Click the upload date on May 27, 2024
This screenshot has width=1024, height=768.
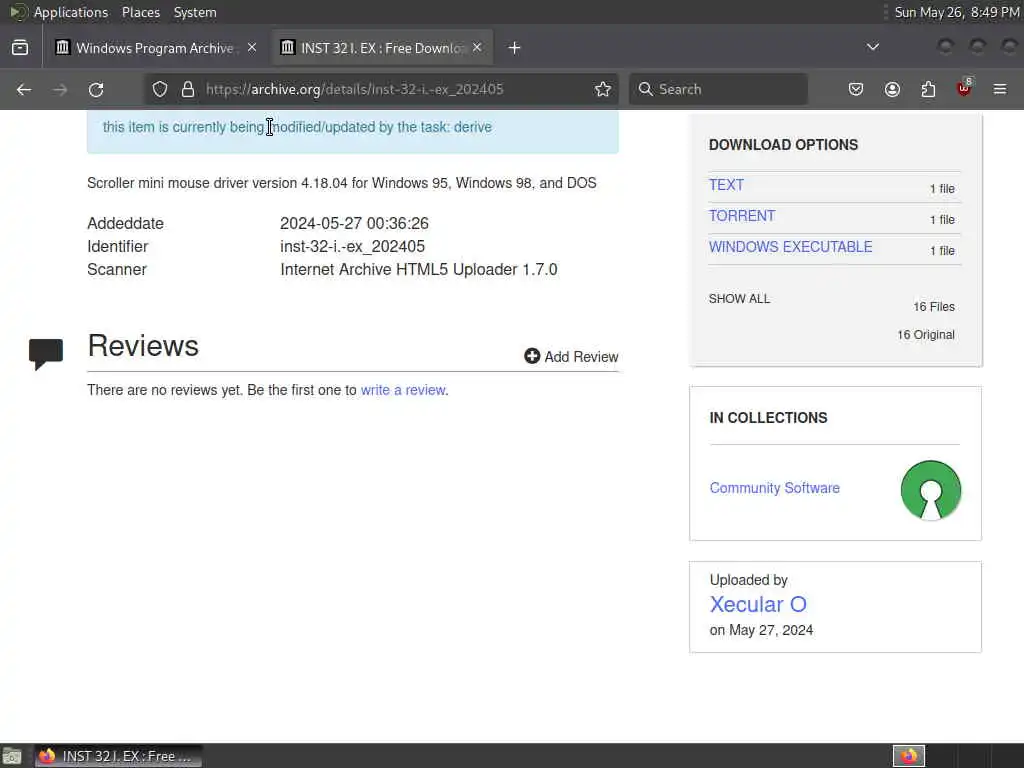coord(761,630)
